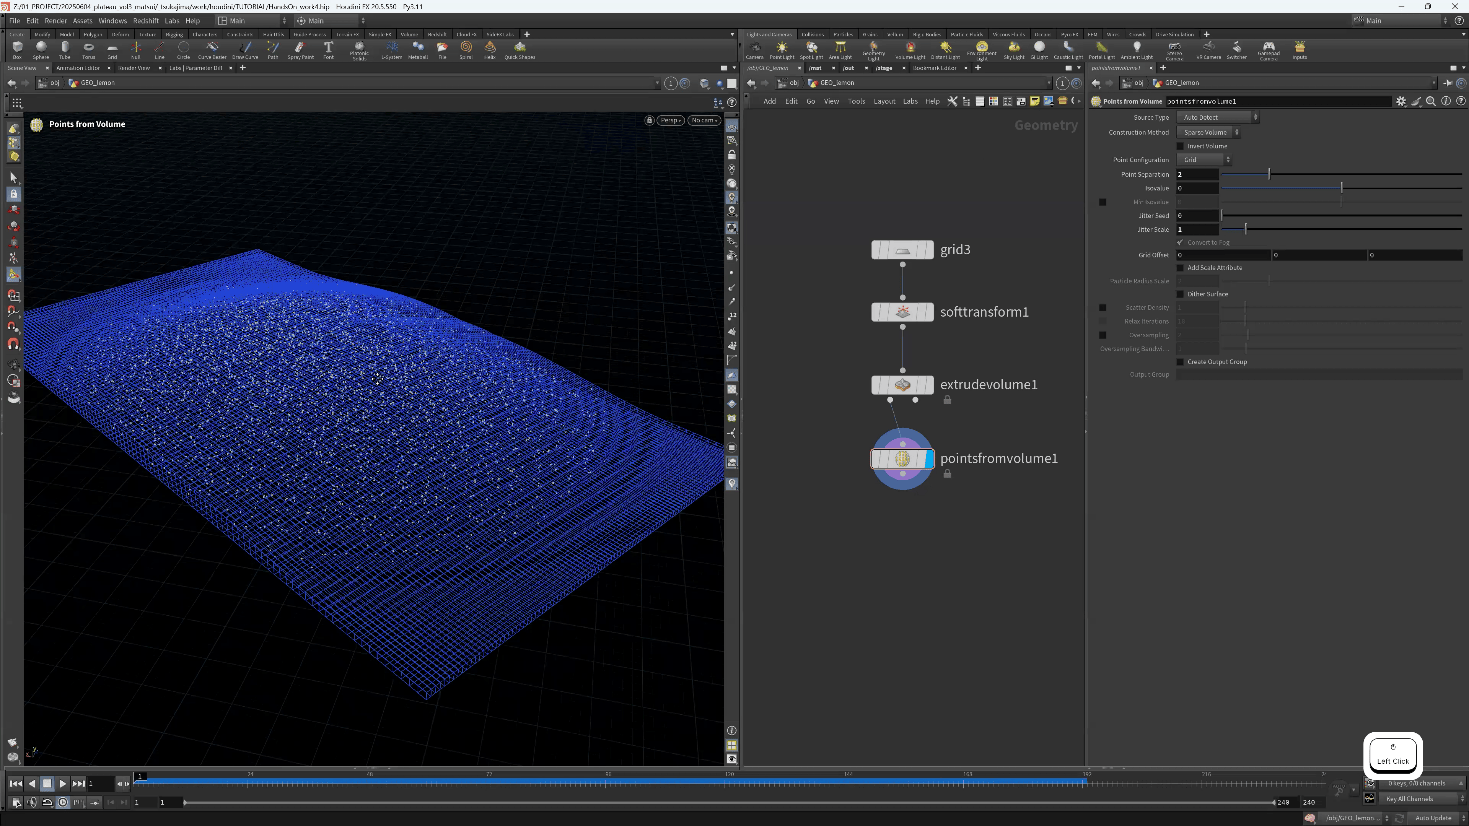Image resolution: width=1469 pixels, height=826 pixels.
Task: Click the Torus shelf tool icon
Action: tap(88, 48)
